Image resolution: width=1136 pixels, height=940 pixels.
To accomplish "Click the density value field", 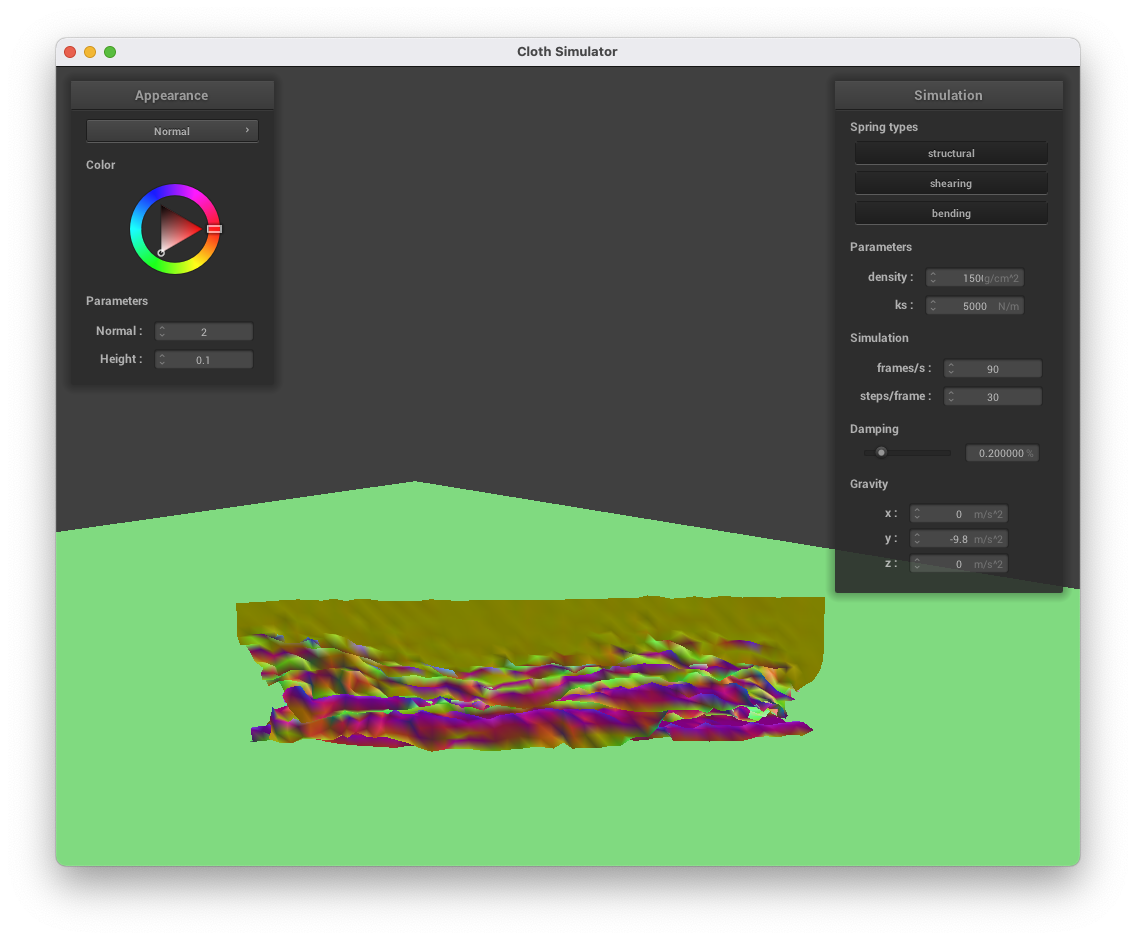I will coord(974,278).
